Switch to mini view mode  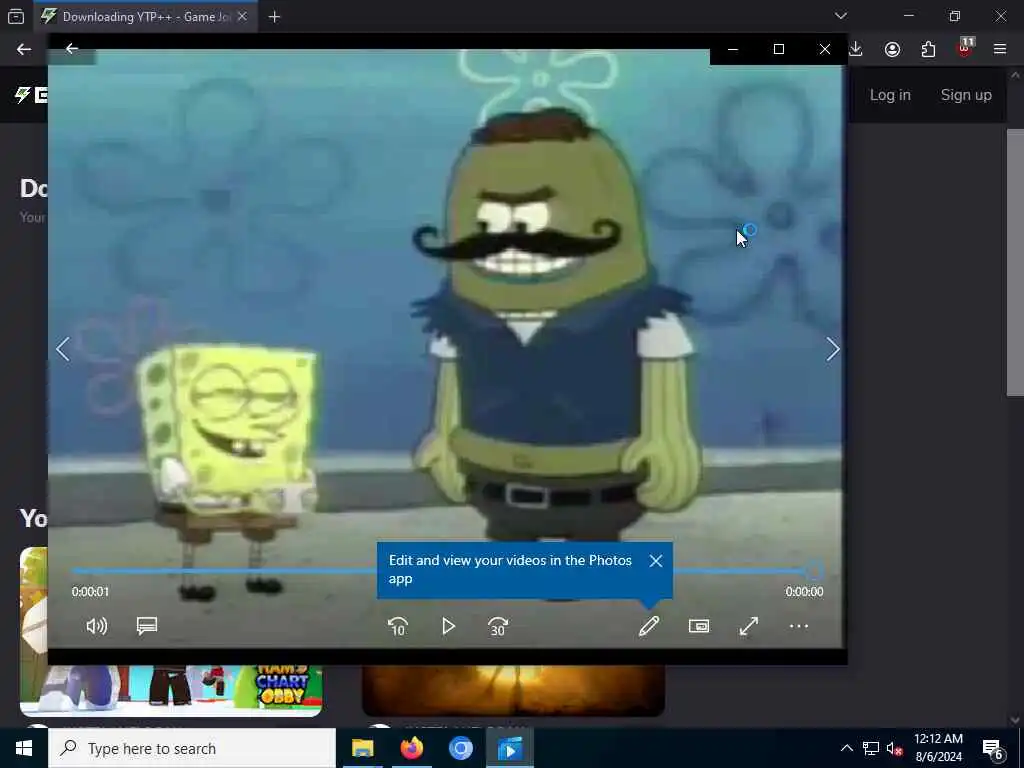click(x=699, y=626)
